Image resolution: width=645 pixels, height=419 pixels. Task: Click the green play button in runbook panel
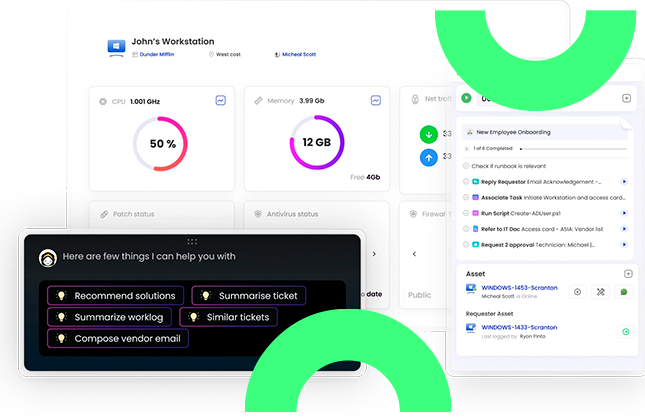(x=467, y=98)
